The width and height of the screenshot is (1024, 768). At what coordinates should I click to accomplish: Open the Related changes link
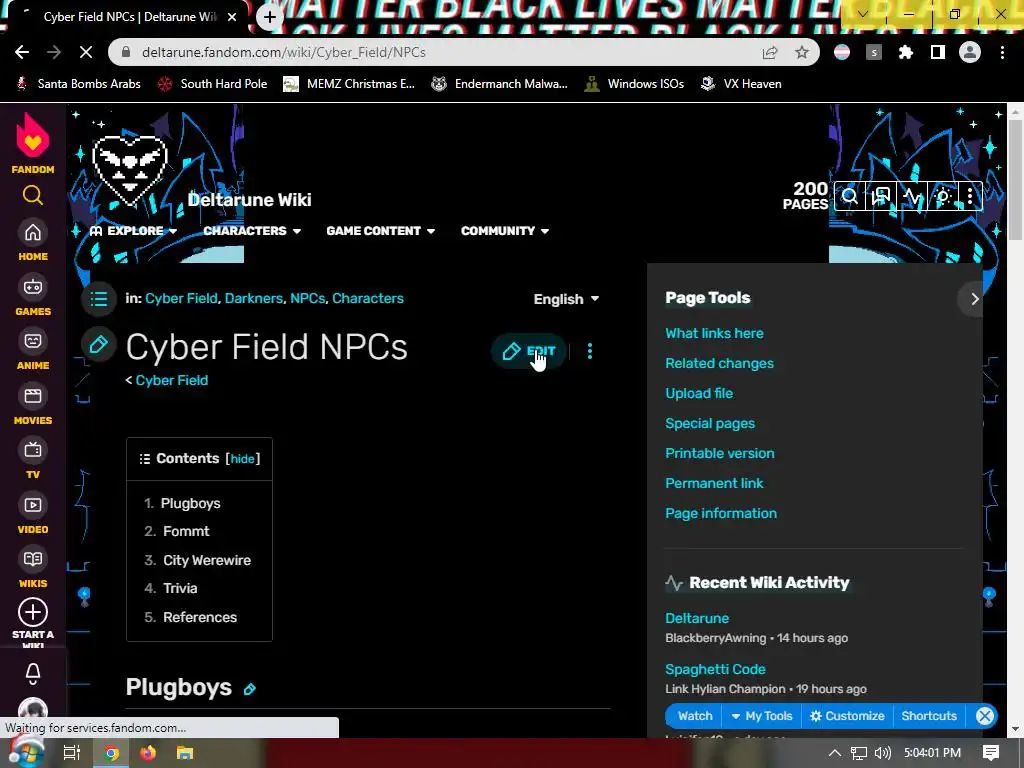pyautogui.click(x=719, y=363)
